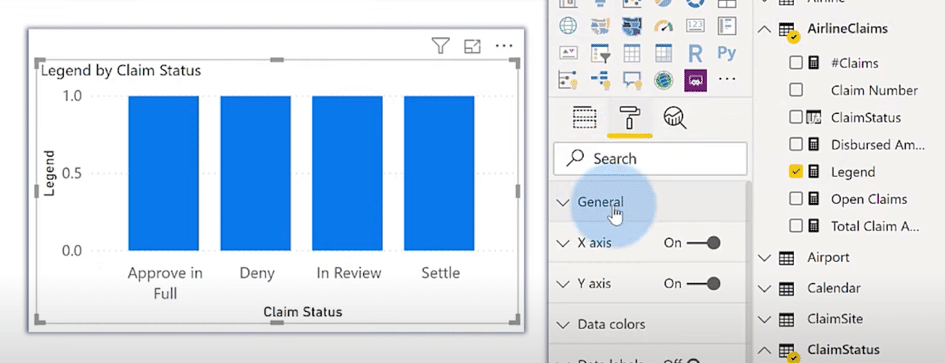
Task: Select the Map globe visual
Action: coord(568,26)
